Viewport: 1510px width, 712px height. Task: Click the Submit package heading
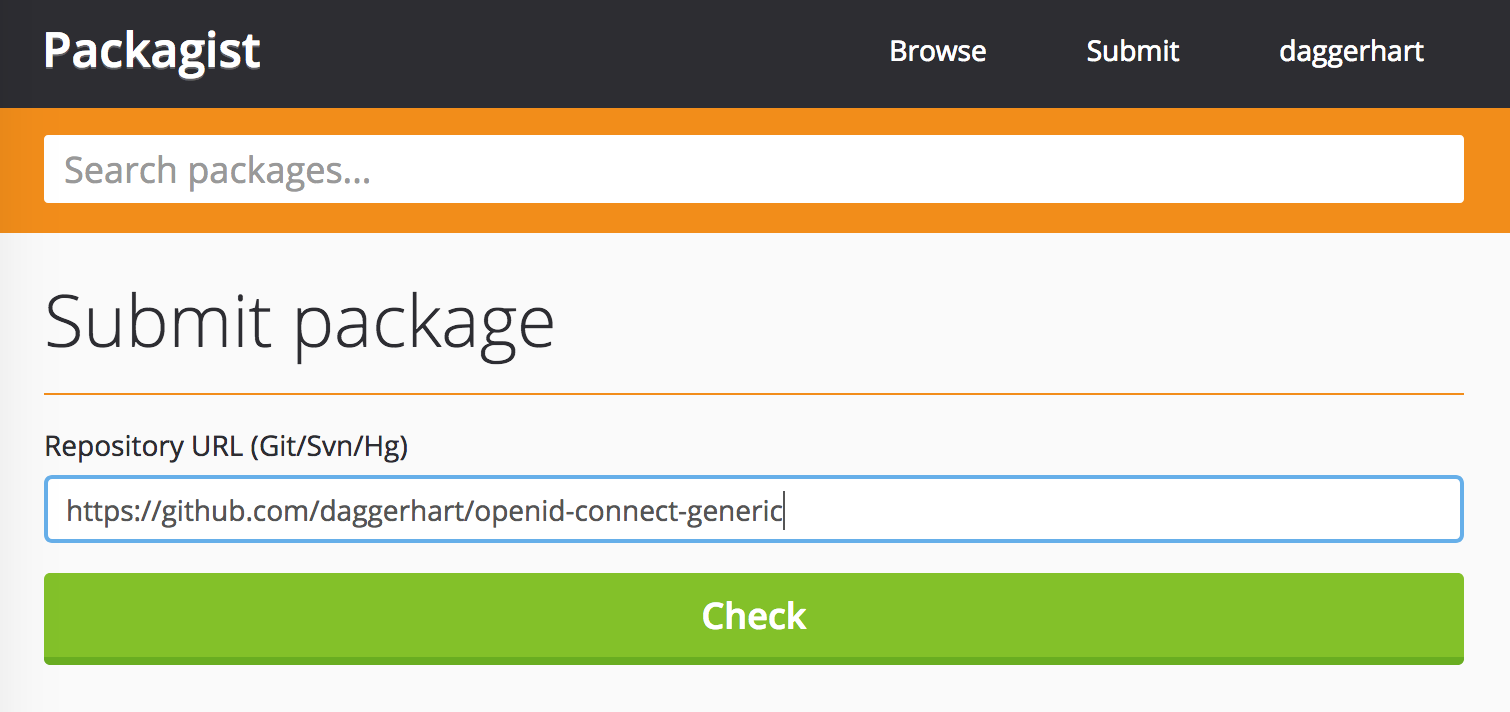299,322
